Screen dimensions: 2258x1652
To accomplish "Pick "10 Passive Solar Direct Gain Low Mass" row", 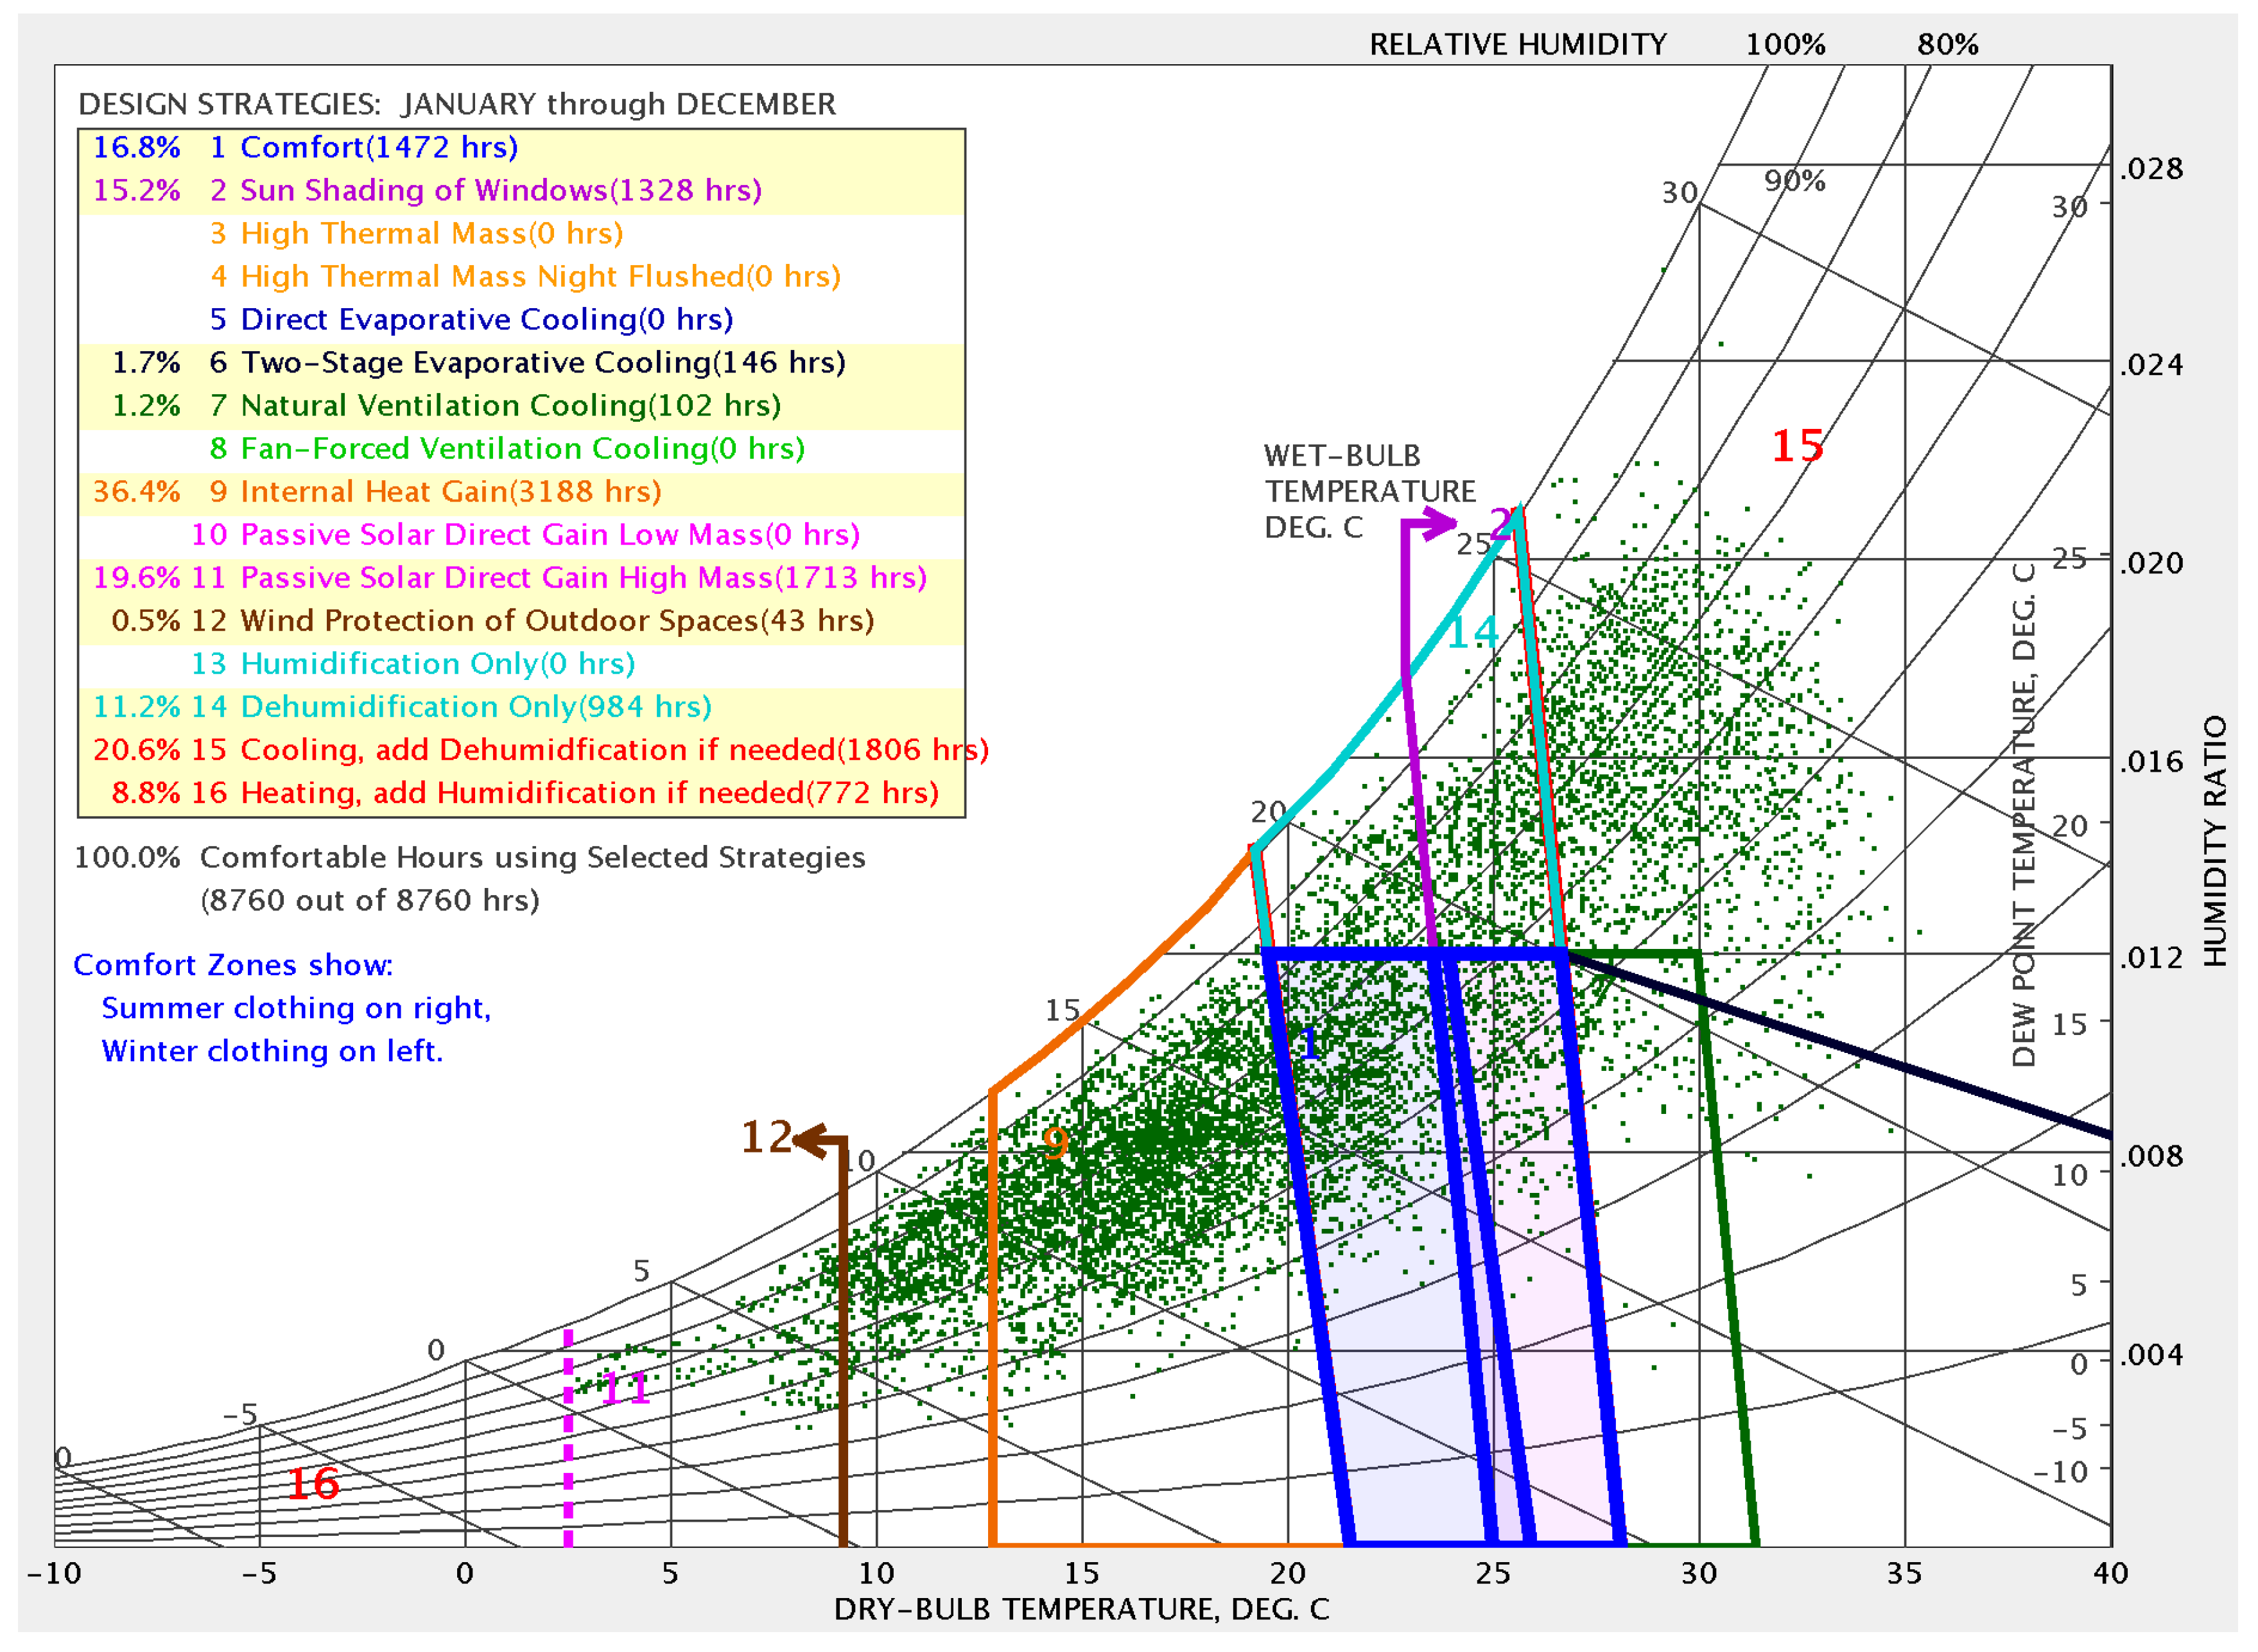I will 521,535.
